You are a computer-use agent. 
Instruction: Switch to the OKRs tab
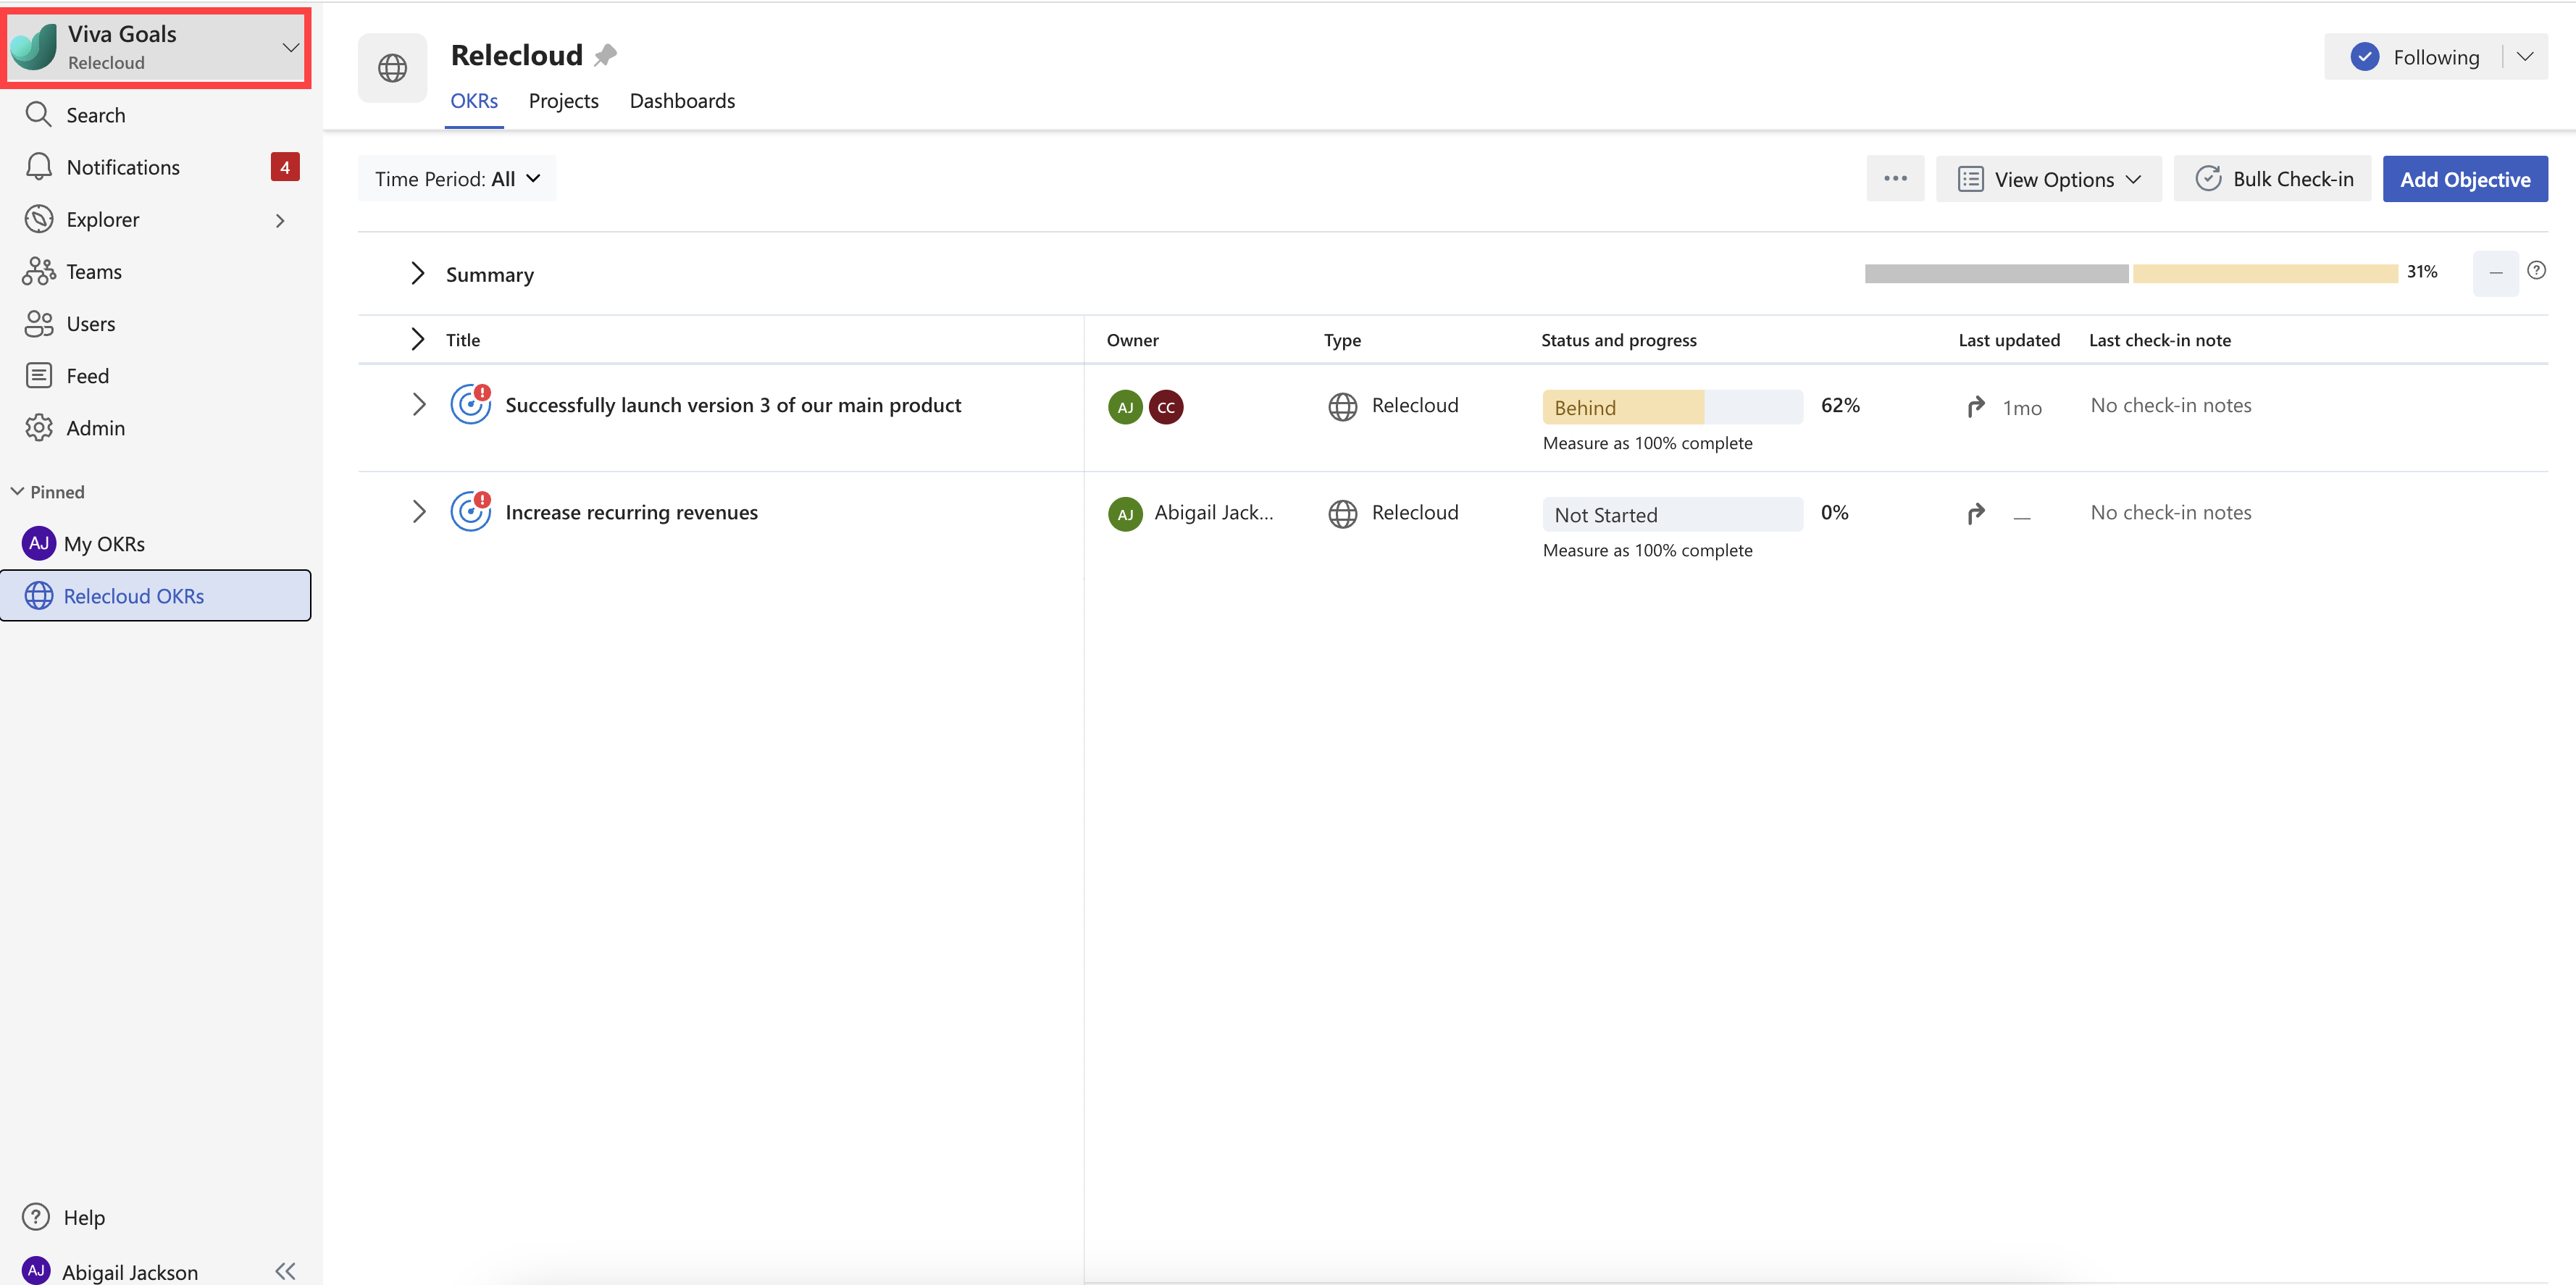point(474,101)
